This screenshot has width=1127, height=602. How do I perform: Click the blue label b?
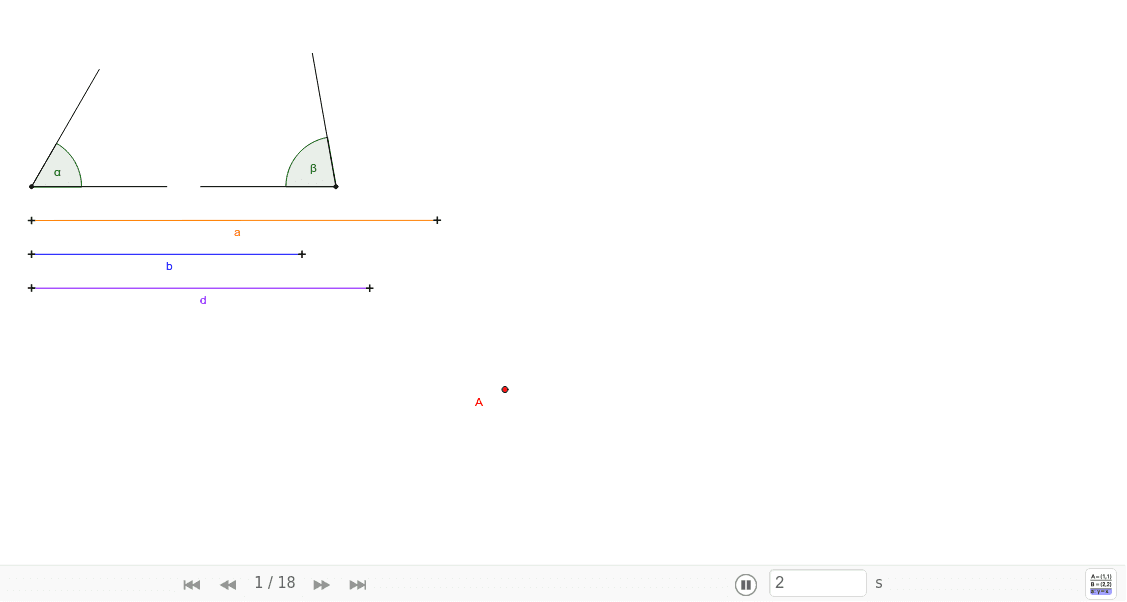coord(169,266)
